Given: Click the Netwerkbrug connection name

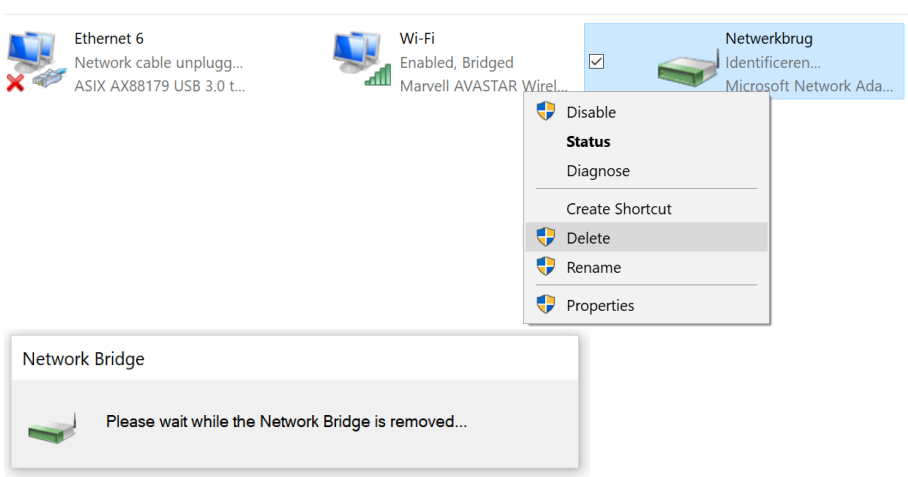Looking at the screenshot, I should click(769, 39).
